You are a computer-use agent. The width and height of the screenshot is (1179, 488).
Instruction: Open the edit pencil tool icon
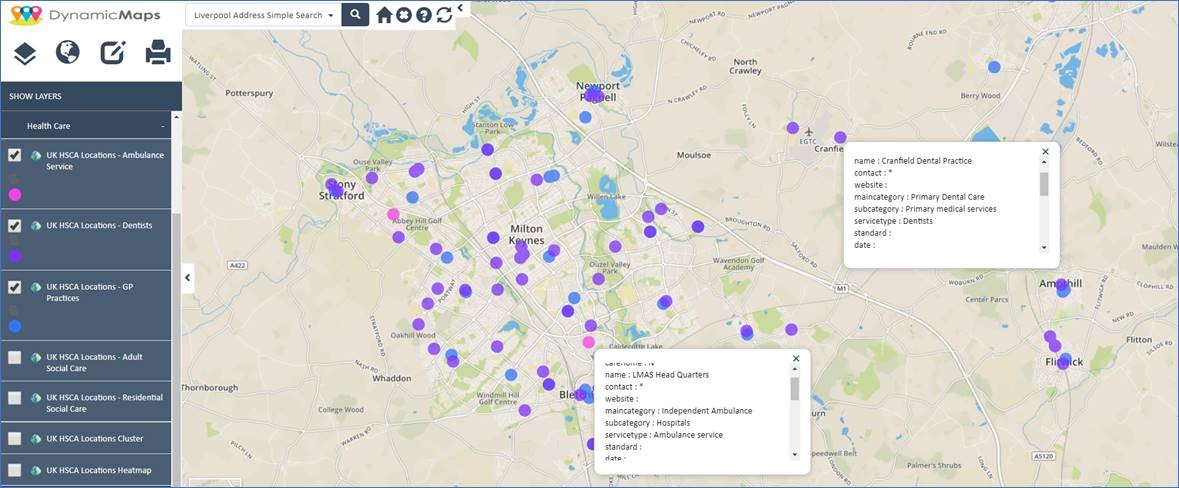[x=114, y=52]
